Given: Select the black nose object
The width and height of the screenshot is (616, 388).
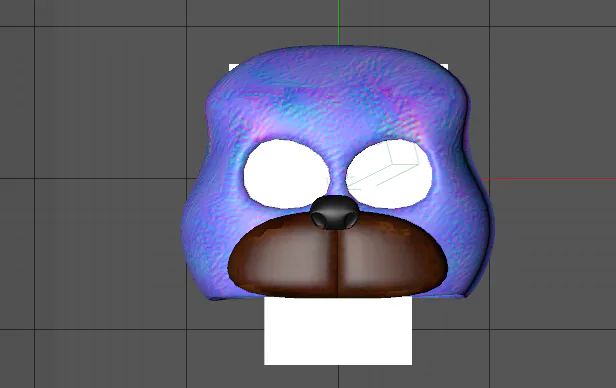Looking at the screenshot, I should click(335, 212).
